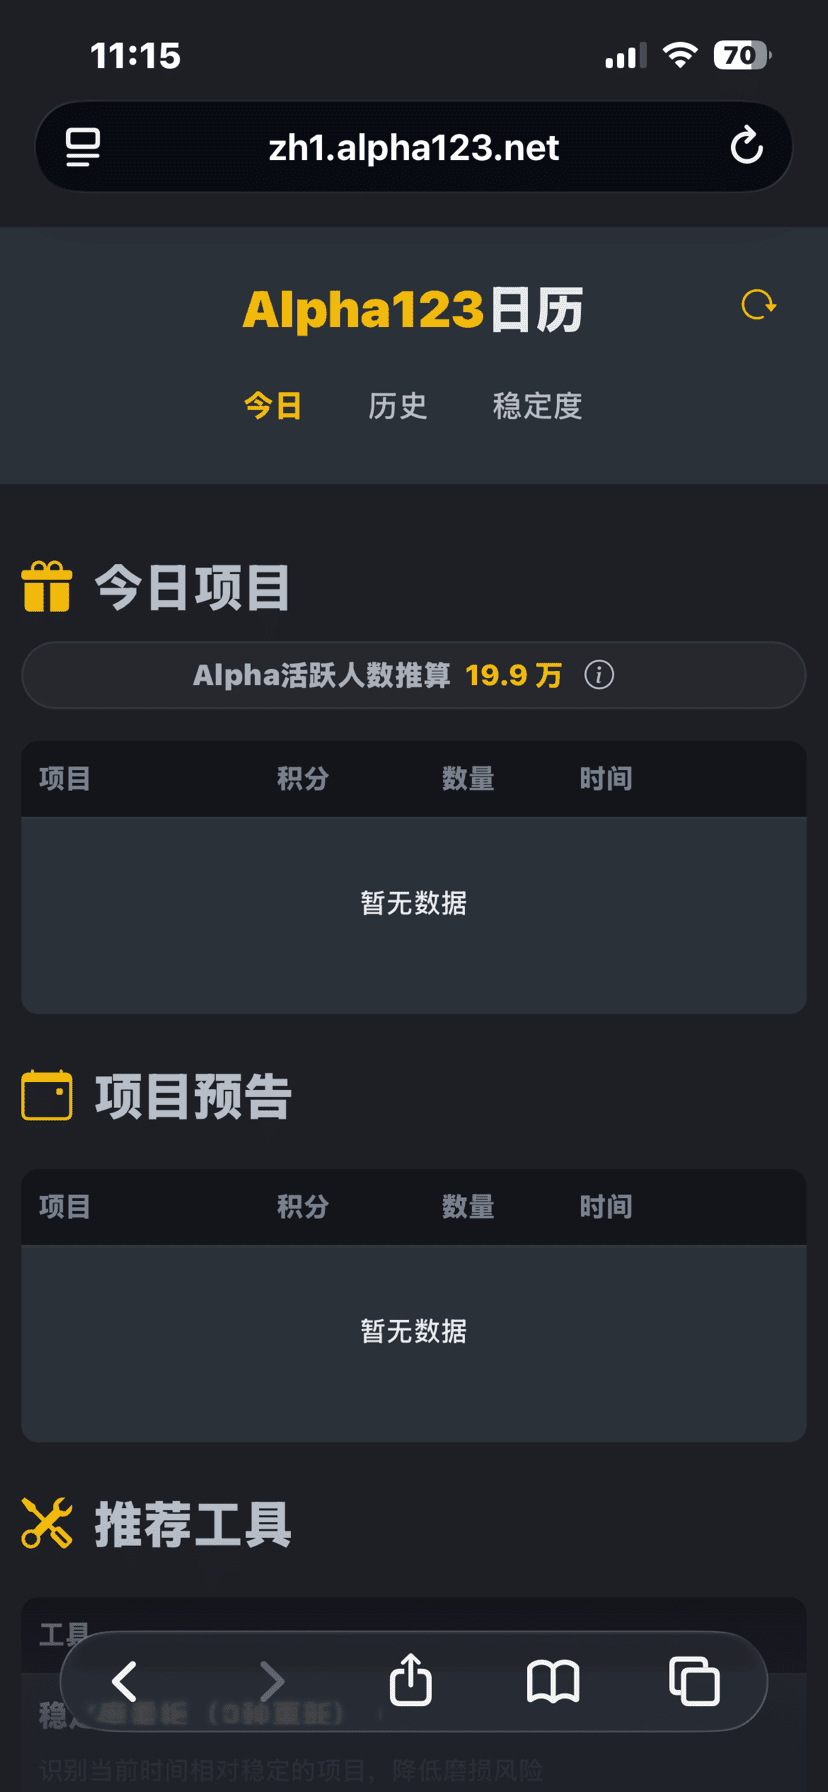The height and width of the screenshot is (1792, 828).
Task: Tap the zh1.alpha123.net address bar
Action: [414, 147]
